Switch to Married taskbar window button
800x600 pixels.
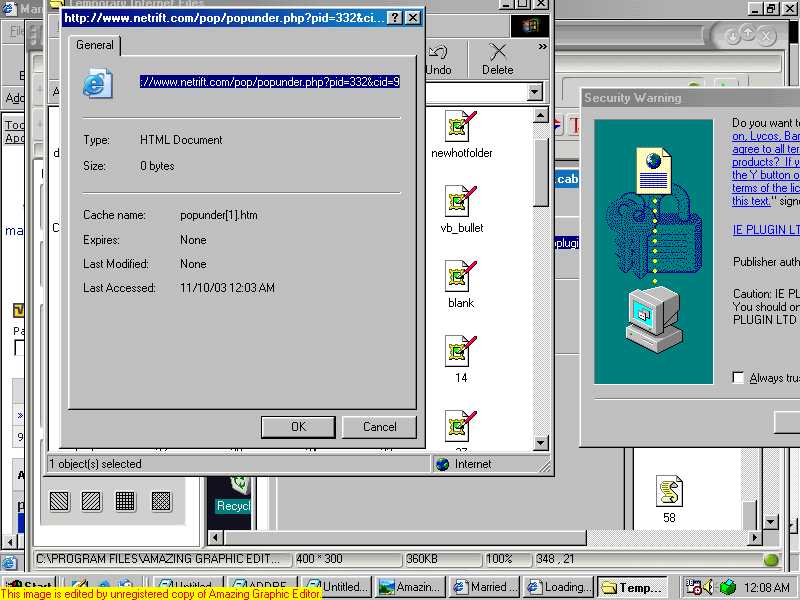coord(484,587)
